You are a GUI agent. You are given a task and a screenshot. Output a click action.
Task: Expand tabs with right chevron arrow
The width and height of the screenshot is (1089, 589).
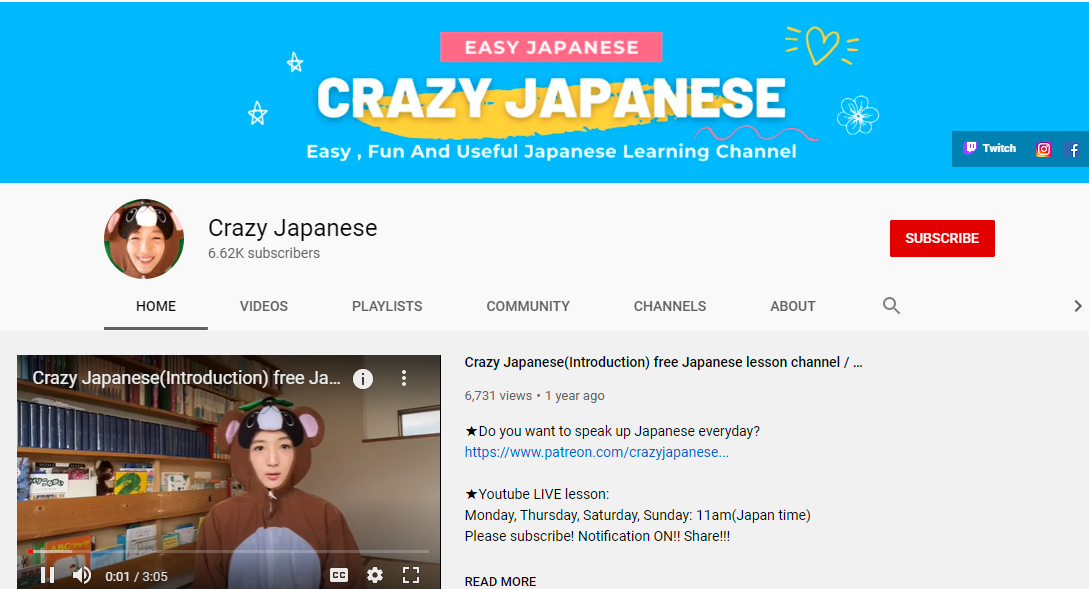(1077, 306)
